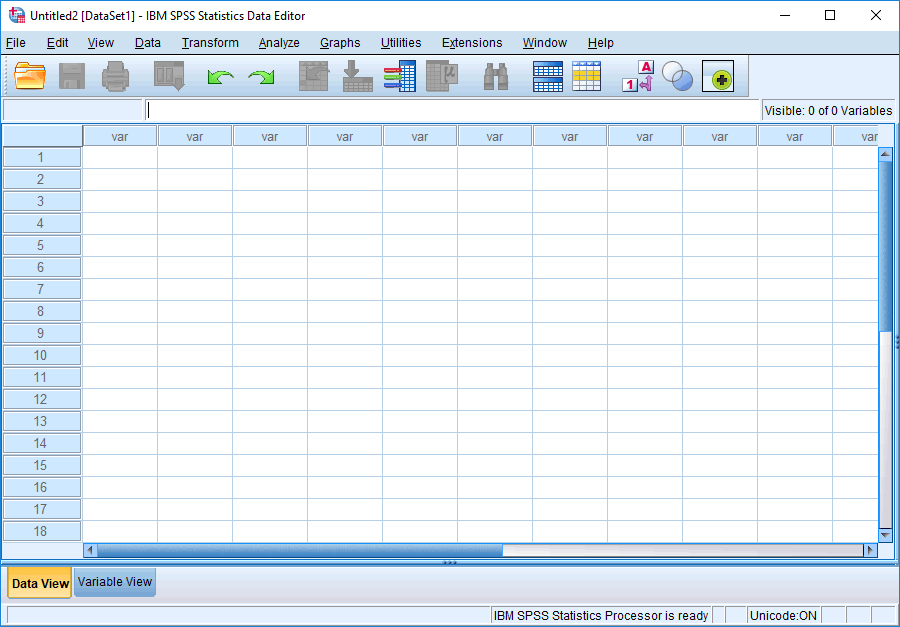
Task: Click the horizontal scrollbar right arrow
Action: 869,549
